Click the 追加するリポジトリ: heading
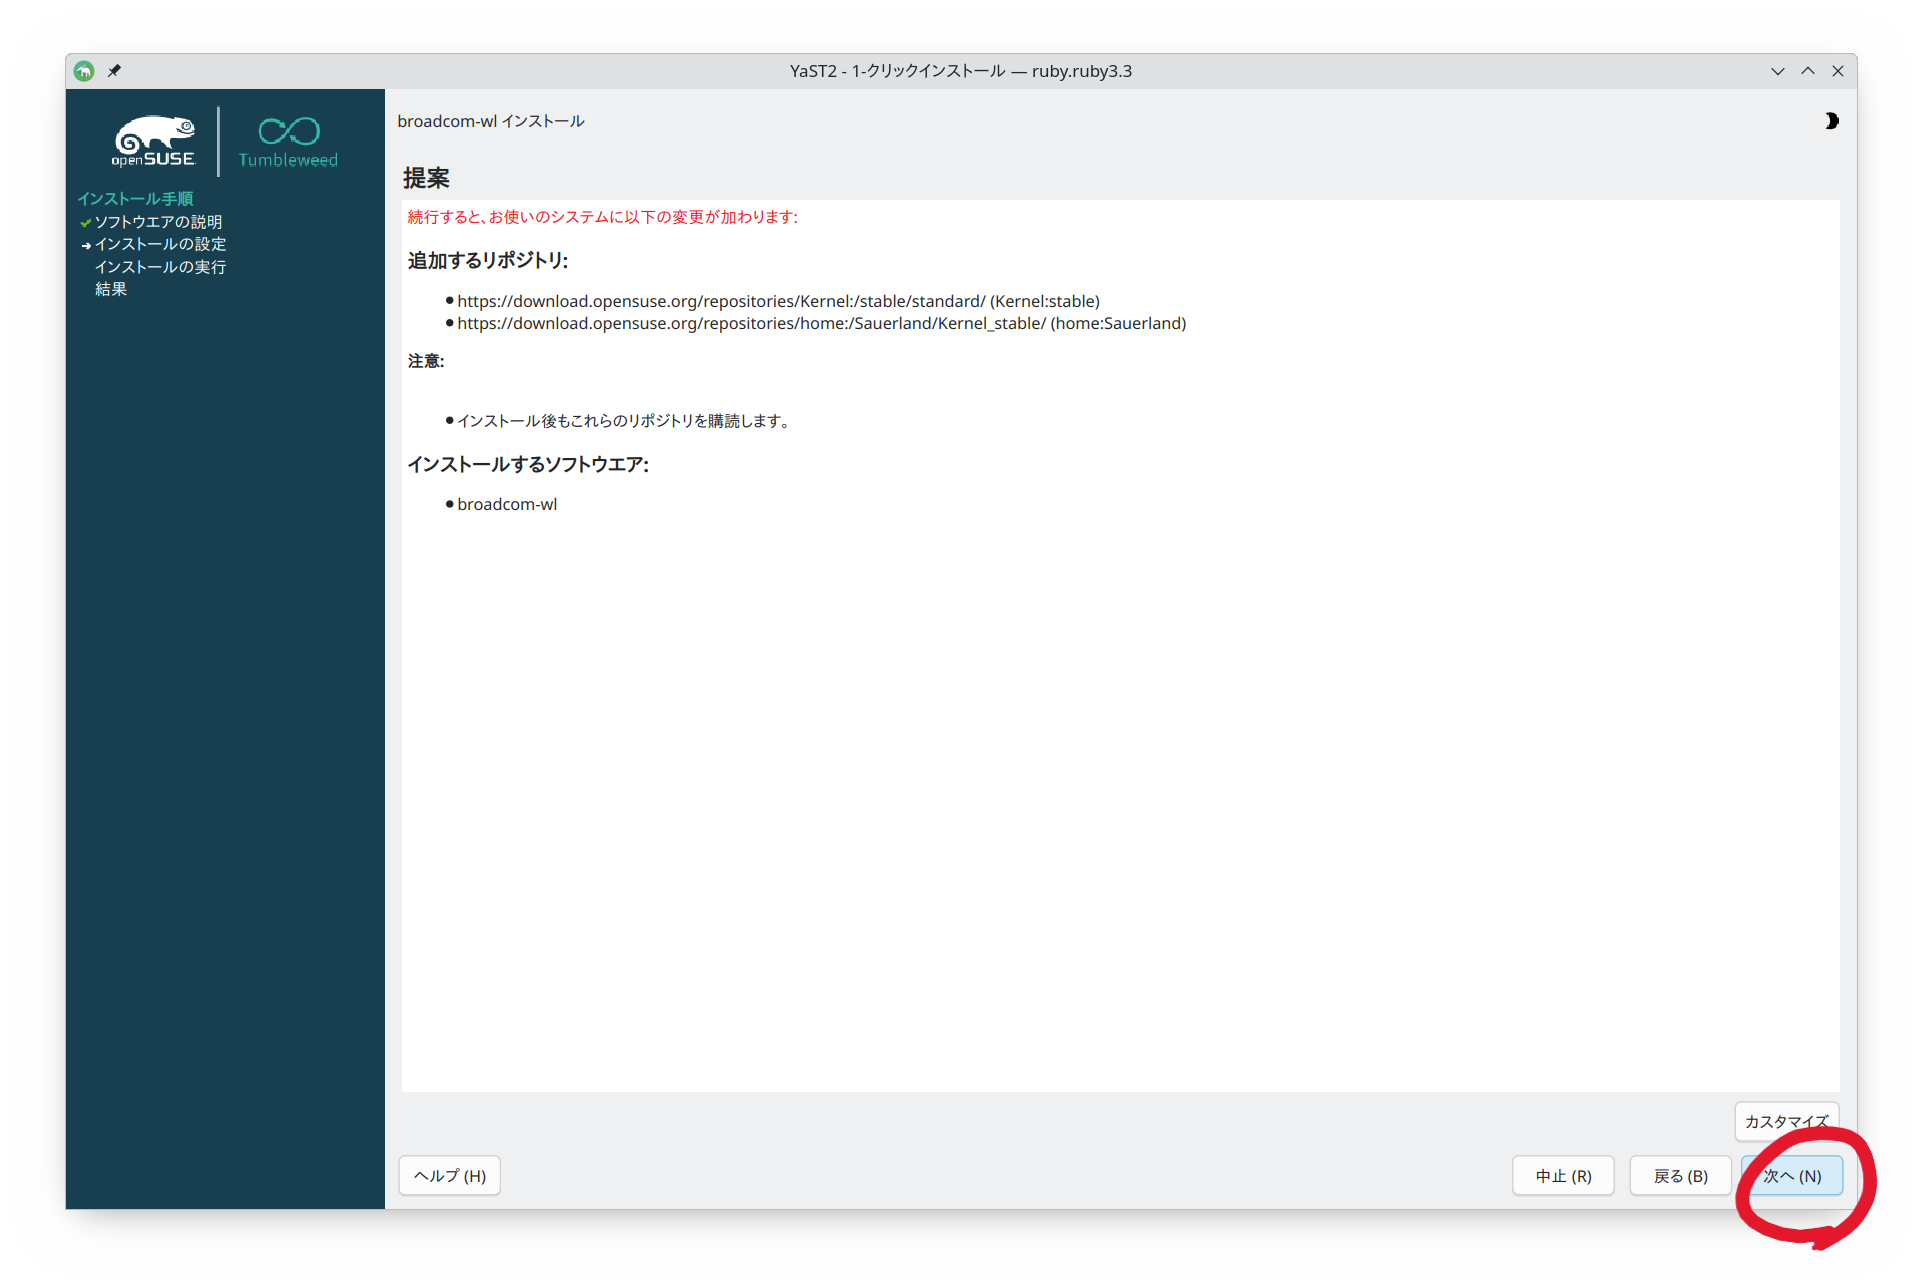Image resolution: width=1924 pixels, height=1288 pixels. 488,261
